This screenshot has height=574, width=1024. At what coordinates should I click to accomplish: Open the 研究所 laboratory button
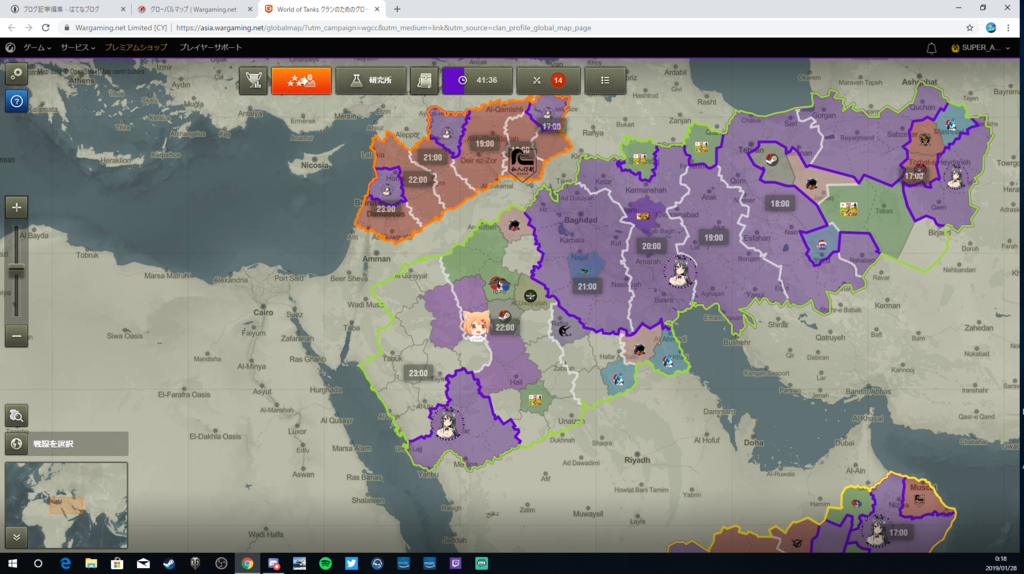pyautogui.click(x=371, y=80)
